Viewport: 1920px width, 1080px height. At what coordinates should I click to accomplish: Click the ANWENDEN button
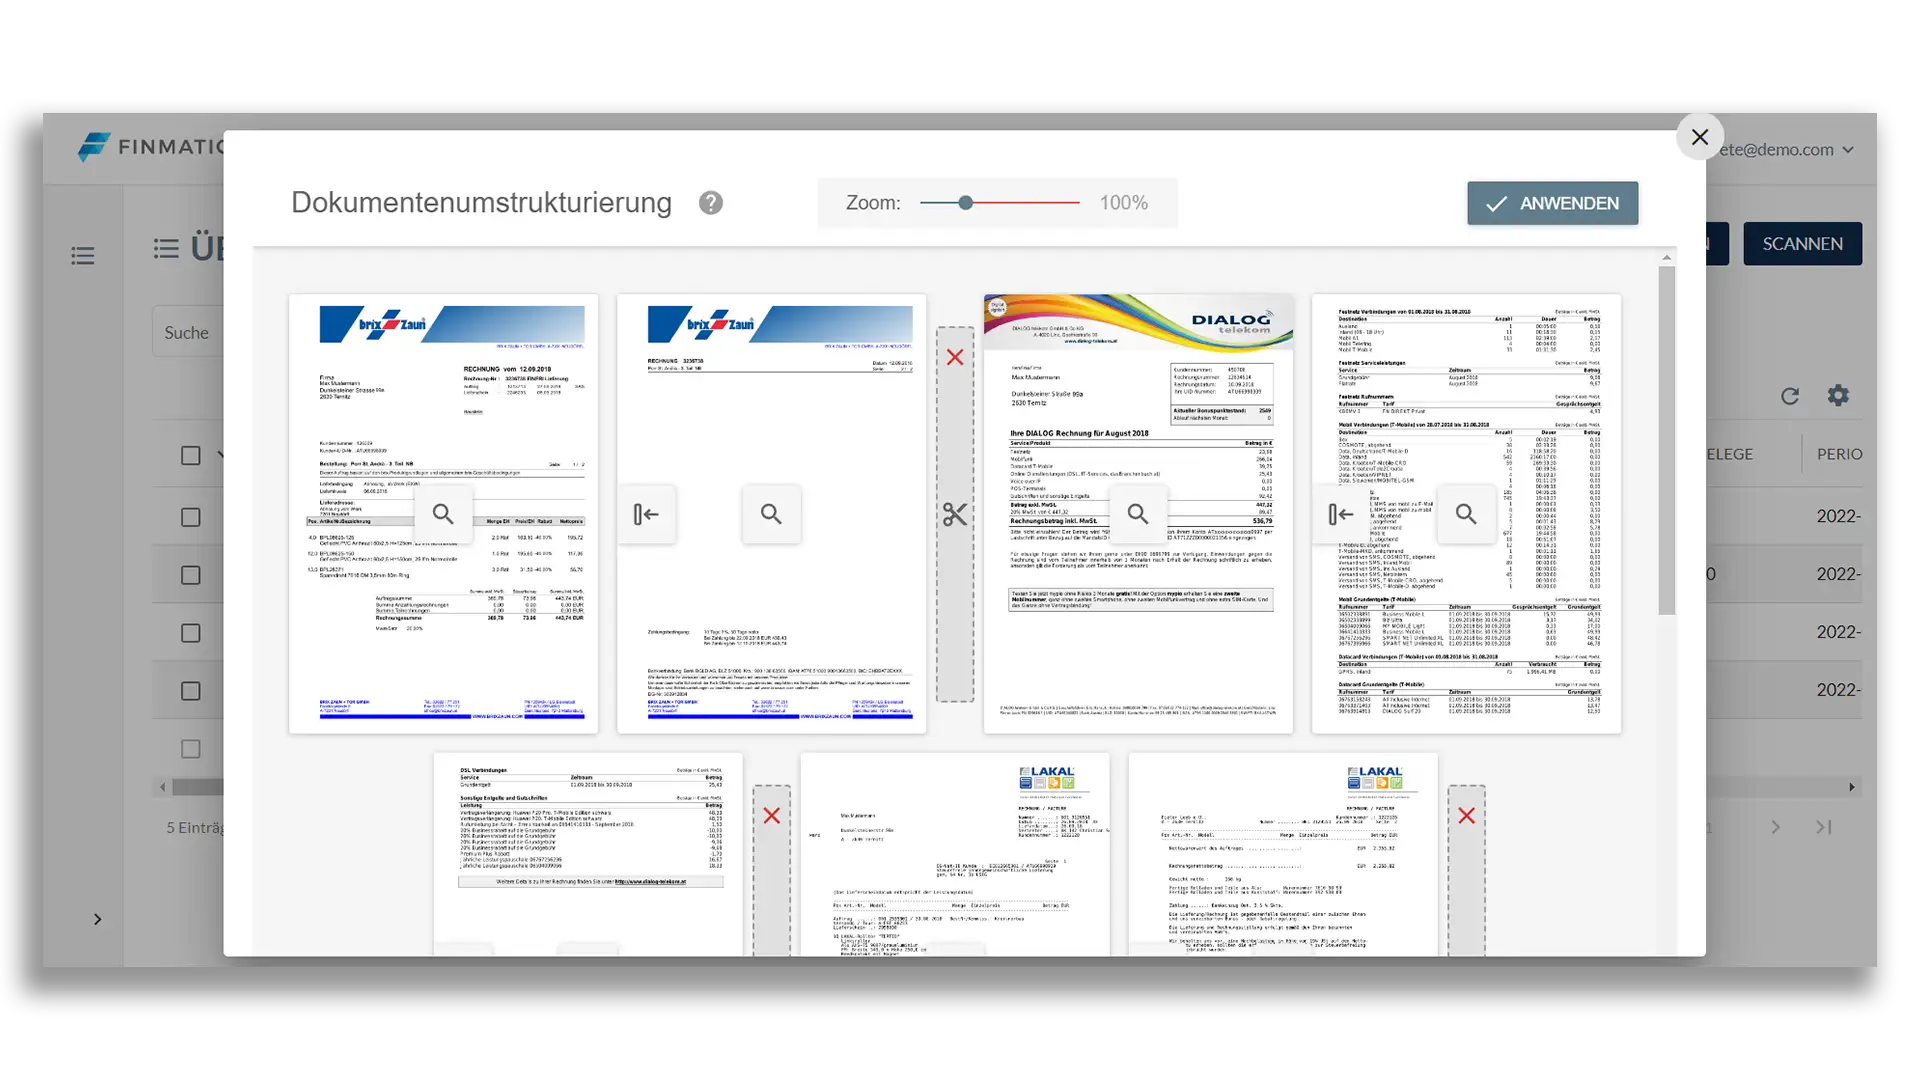click(1552, 203)
